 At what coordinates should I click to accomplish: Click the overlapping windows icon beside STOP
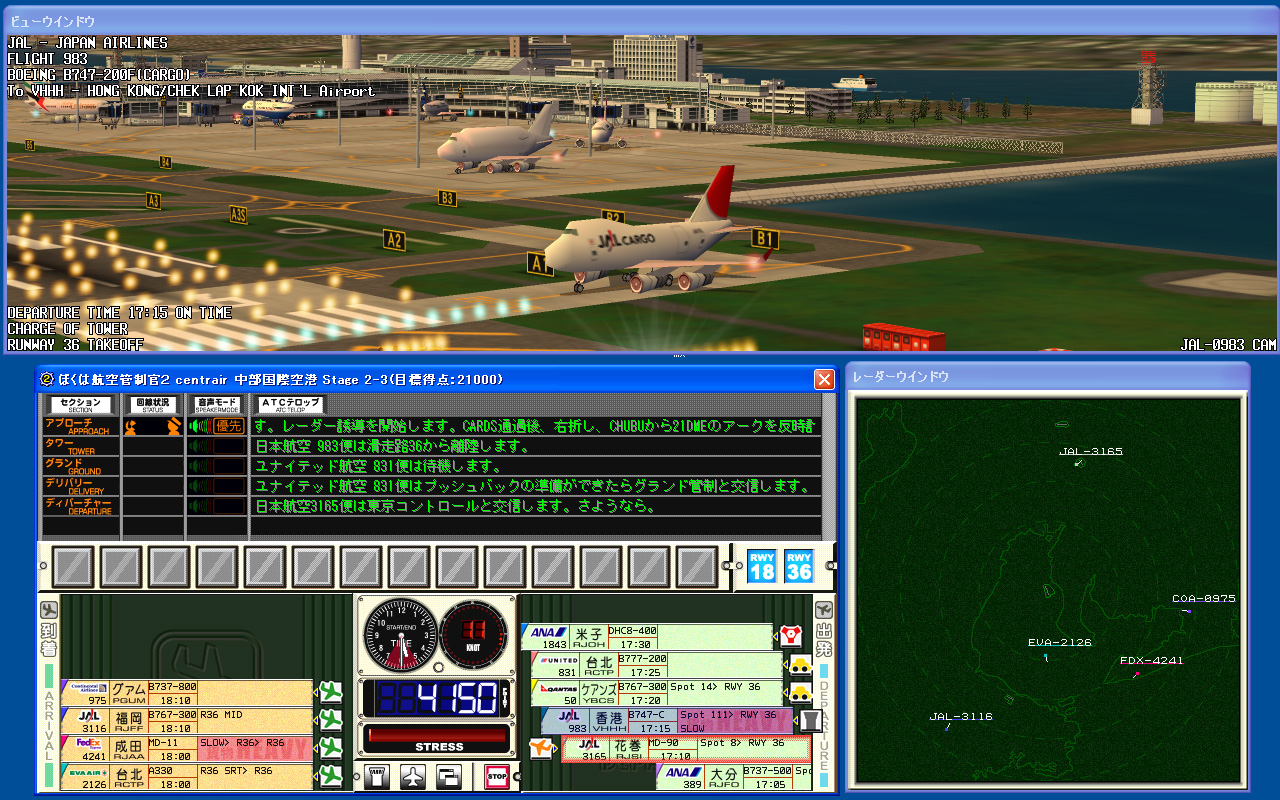coord(448,776)
